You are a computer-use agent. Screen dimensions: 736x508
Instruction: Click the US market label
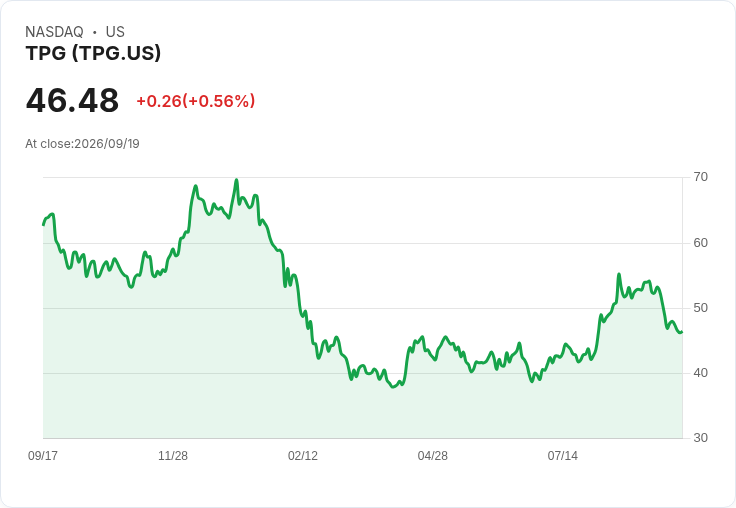(115, 31)
